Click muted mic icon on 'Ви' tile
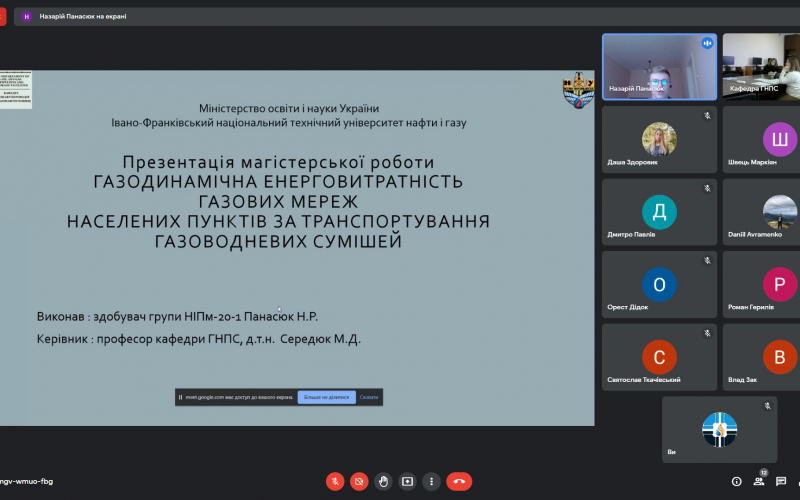The image size is (800, 500). pyautogui.click(x=767, y=406)
